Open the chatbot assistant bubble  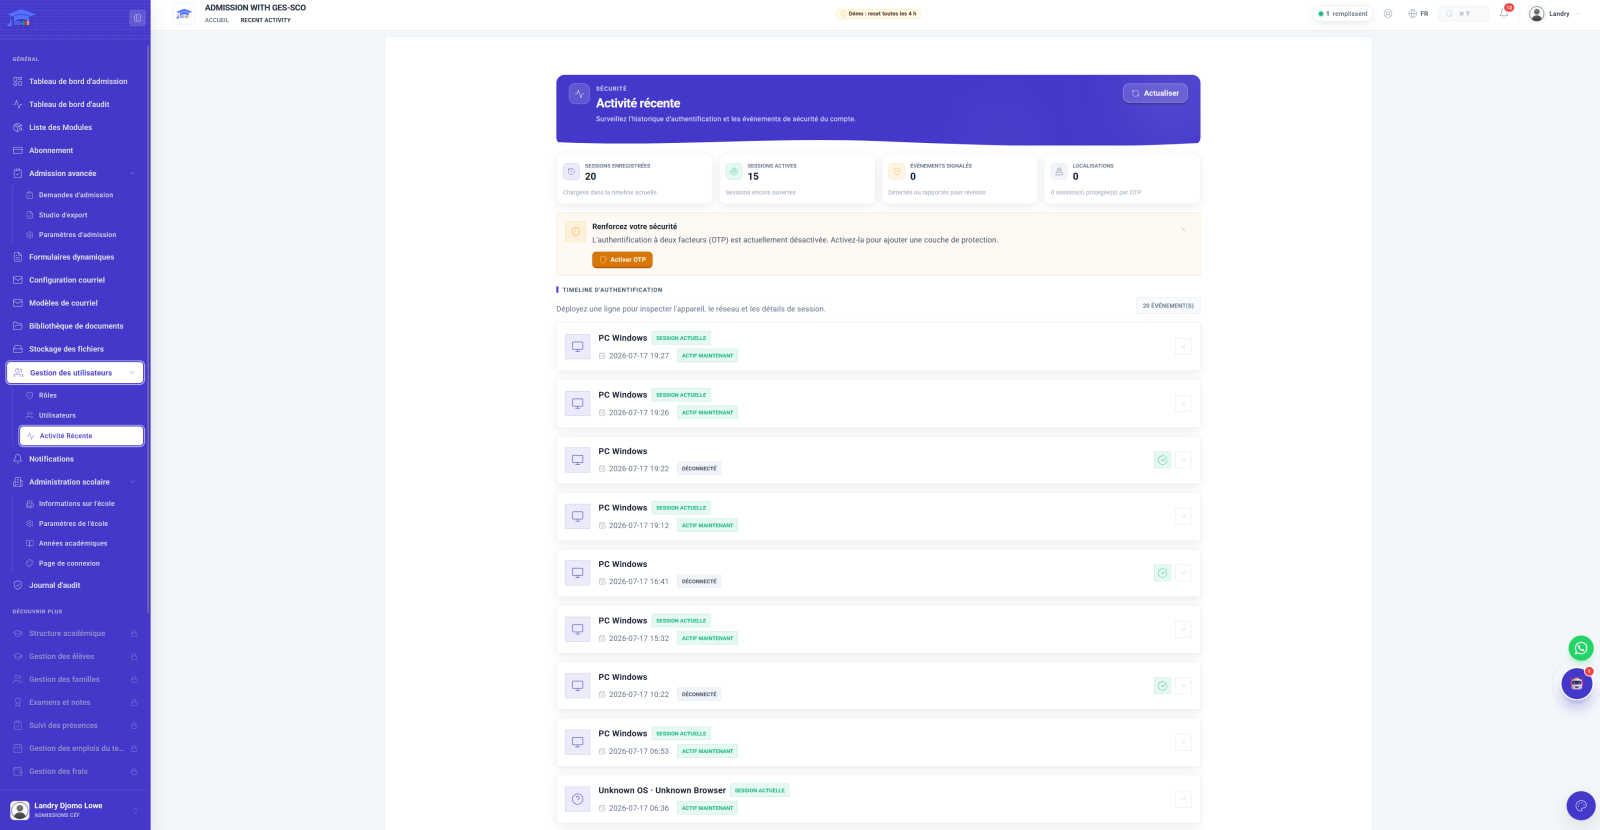click(x=1577, y=684)
